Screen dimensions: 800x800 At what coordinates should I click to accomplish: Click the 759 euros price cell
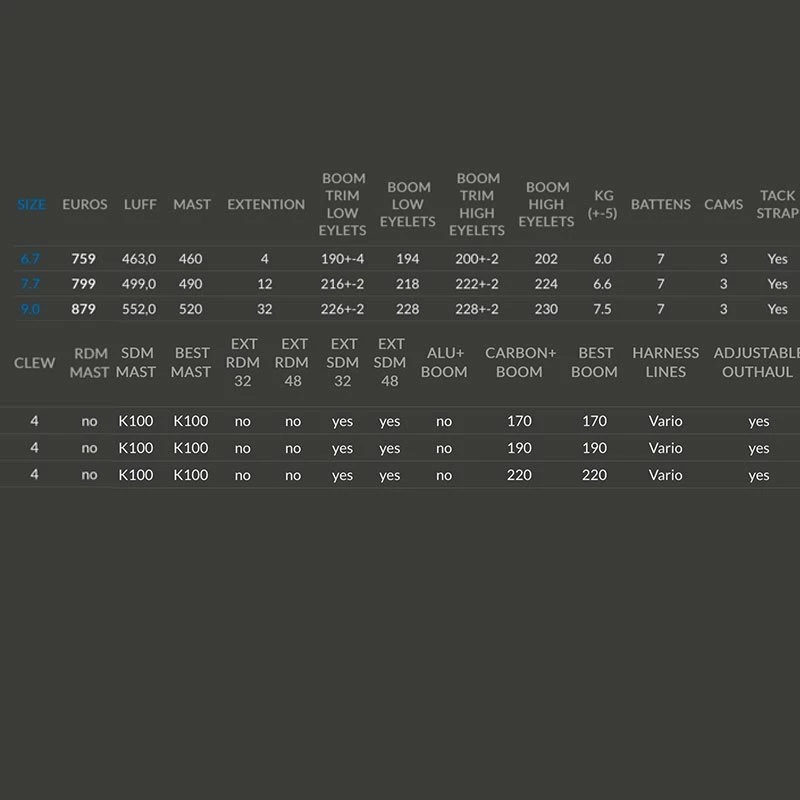[x=84, y=259]
